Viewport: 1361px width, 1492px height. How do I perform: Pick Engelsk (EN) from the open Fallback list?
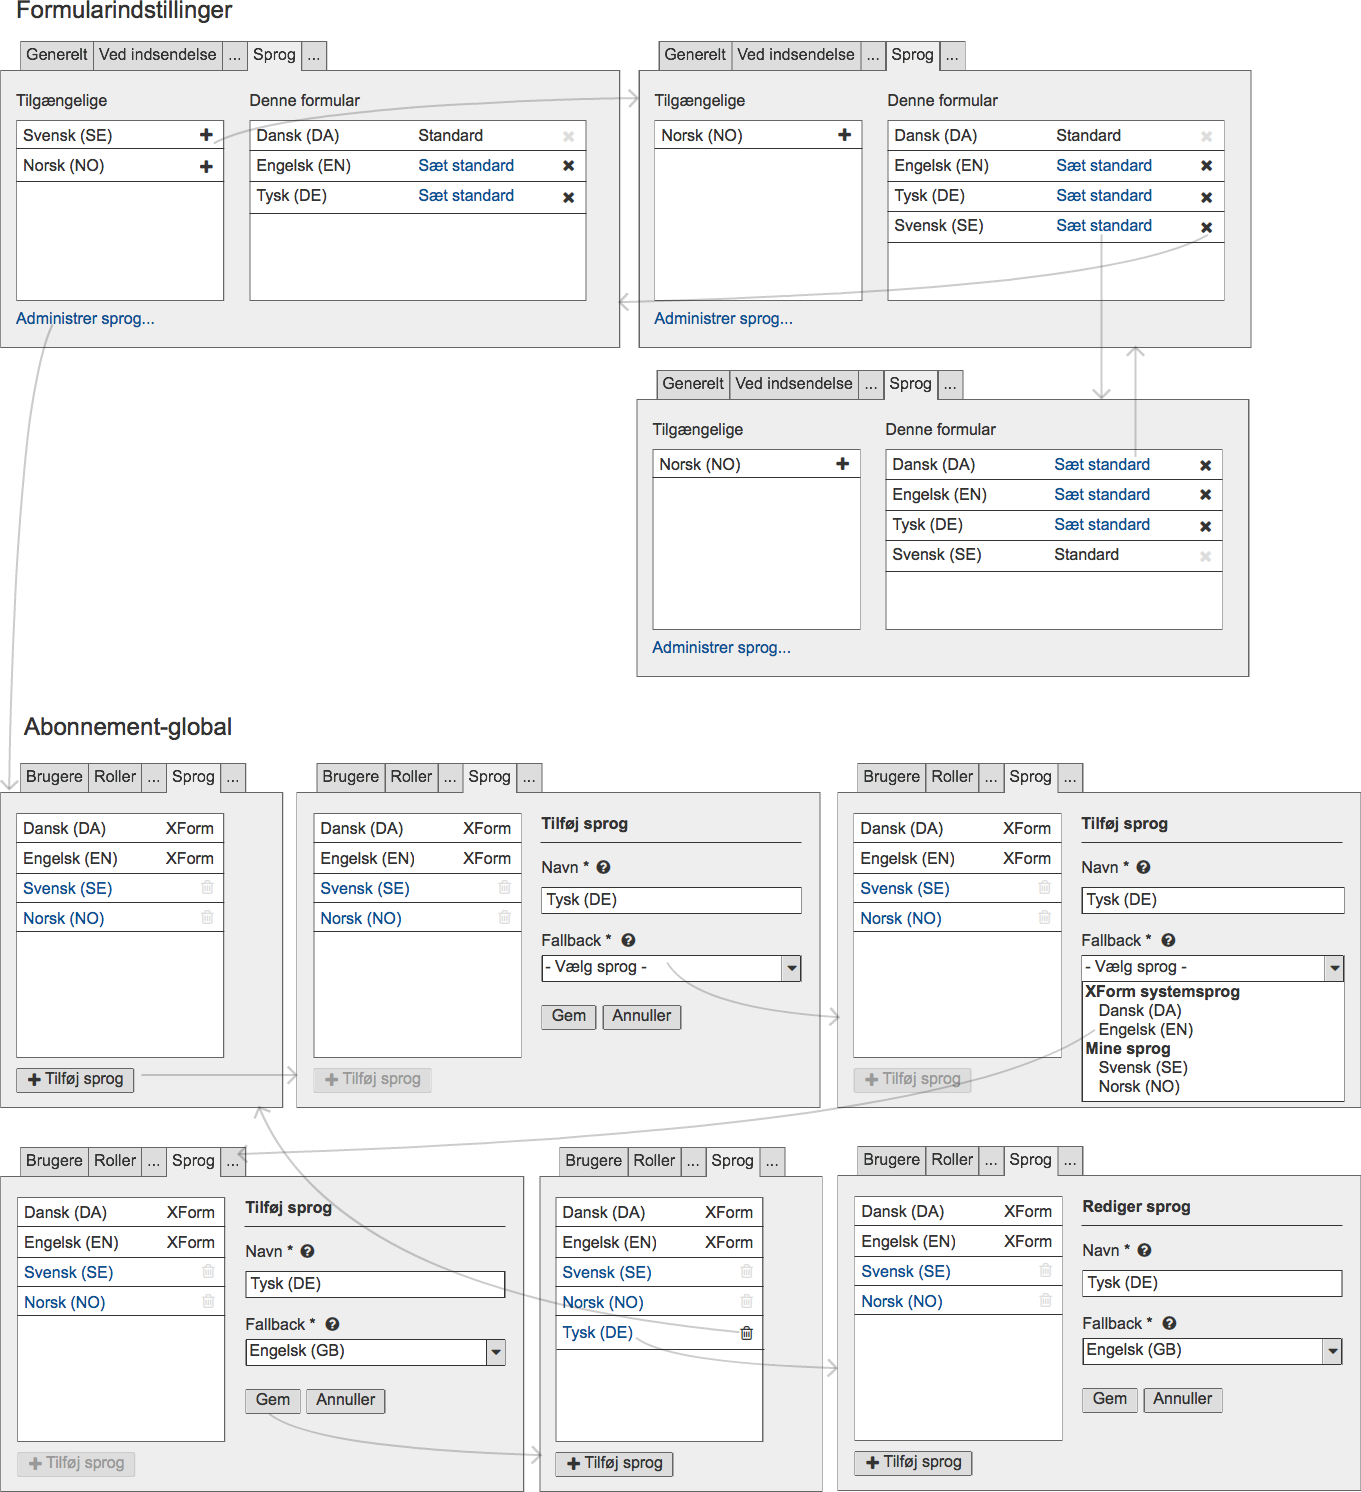[x=1145, y=1029]
